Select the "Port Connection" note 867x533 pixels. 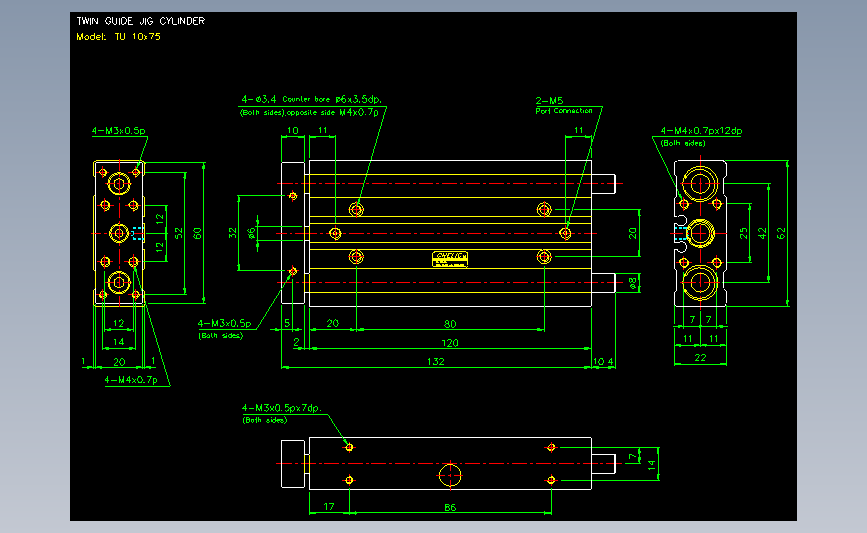564,111
